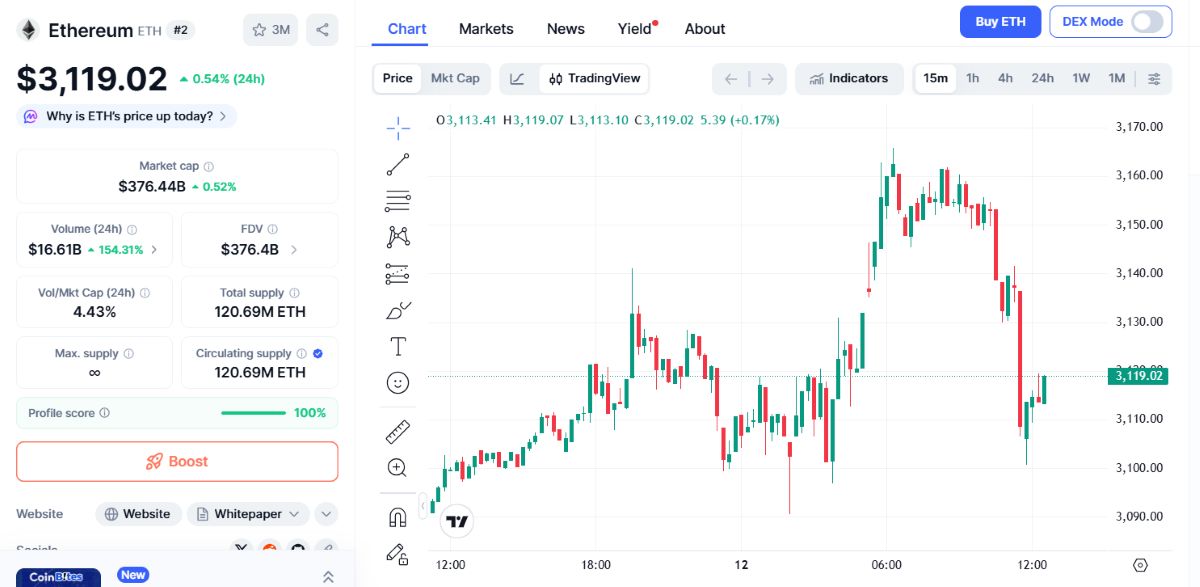1200x587 pixels.
Task: Click the Buy ETH button
Action: (x=1000, y=21)
